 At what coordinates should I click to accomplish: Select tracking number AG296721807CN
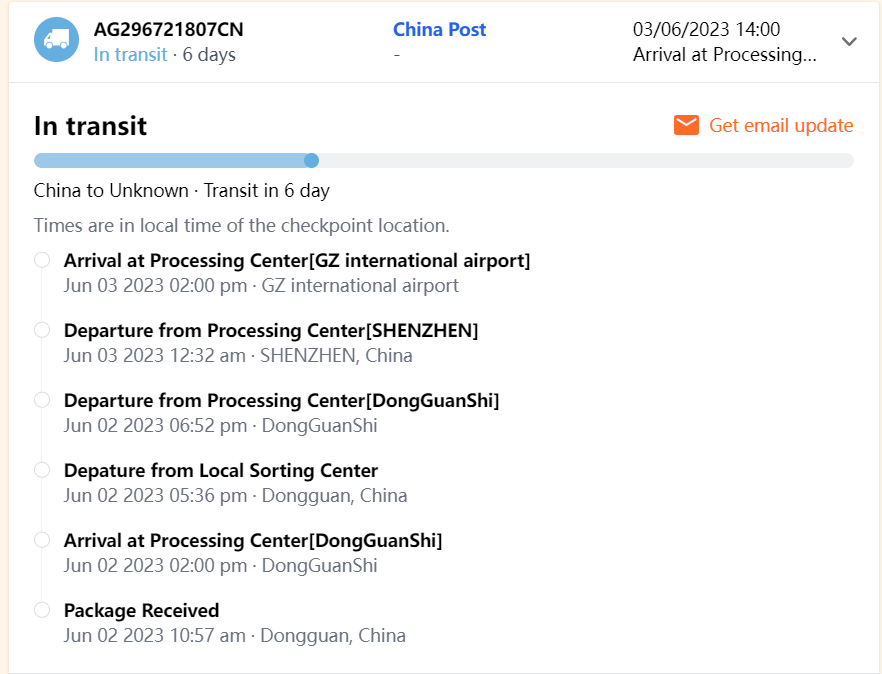[x=168, y=30]
